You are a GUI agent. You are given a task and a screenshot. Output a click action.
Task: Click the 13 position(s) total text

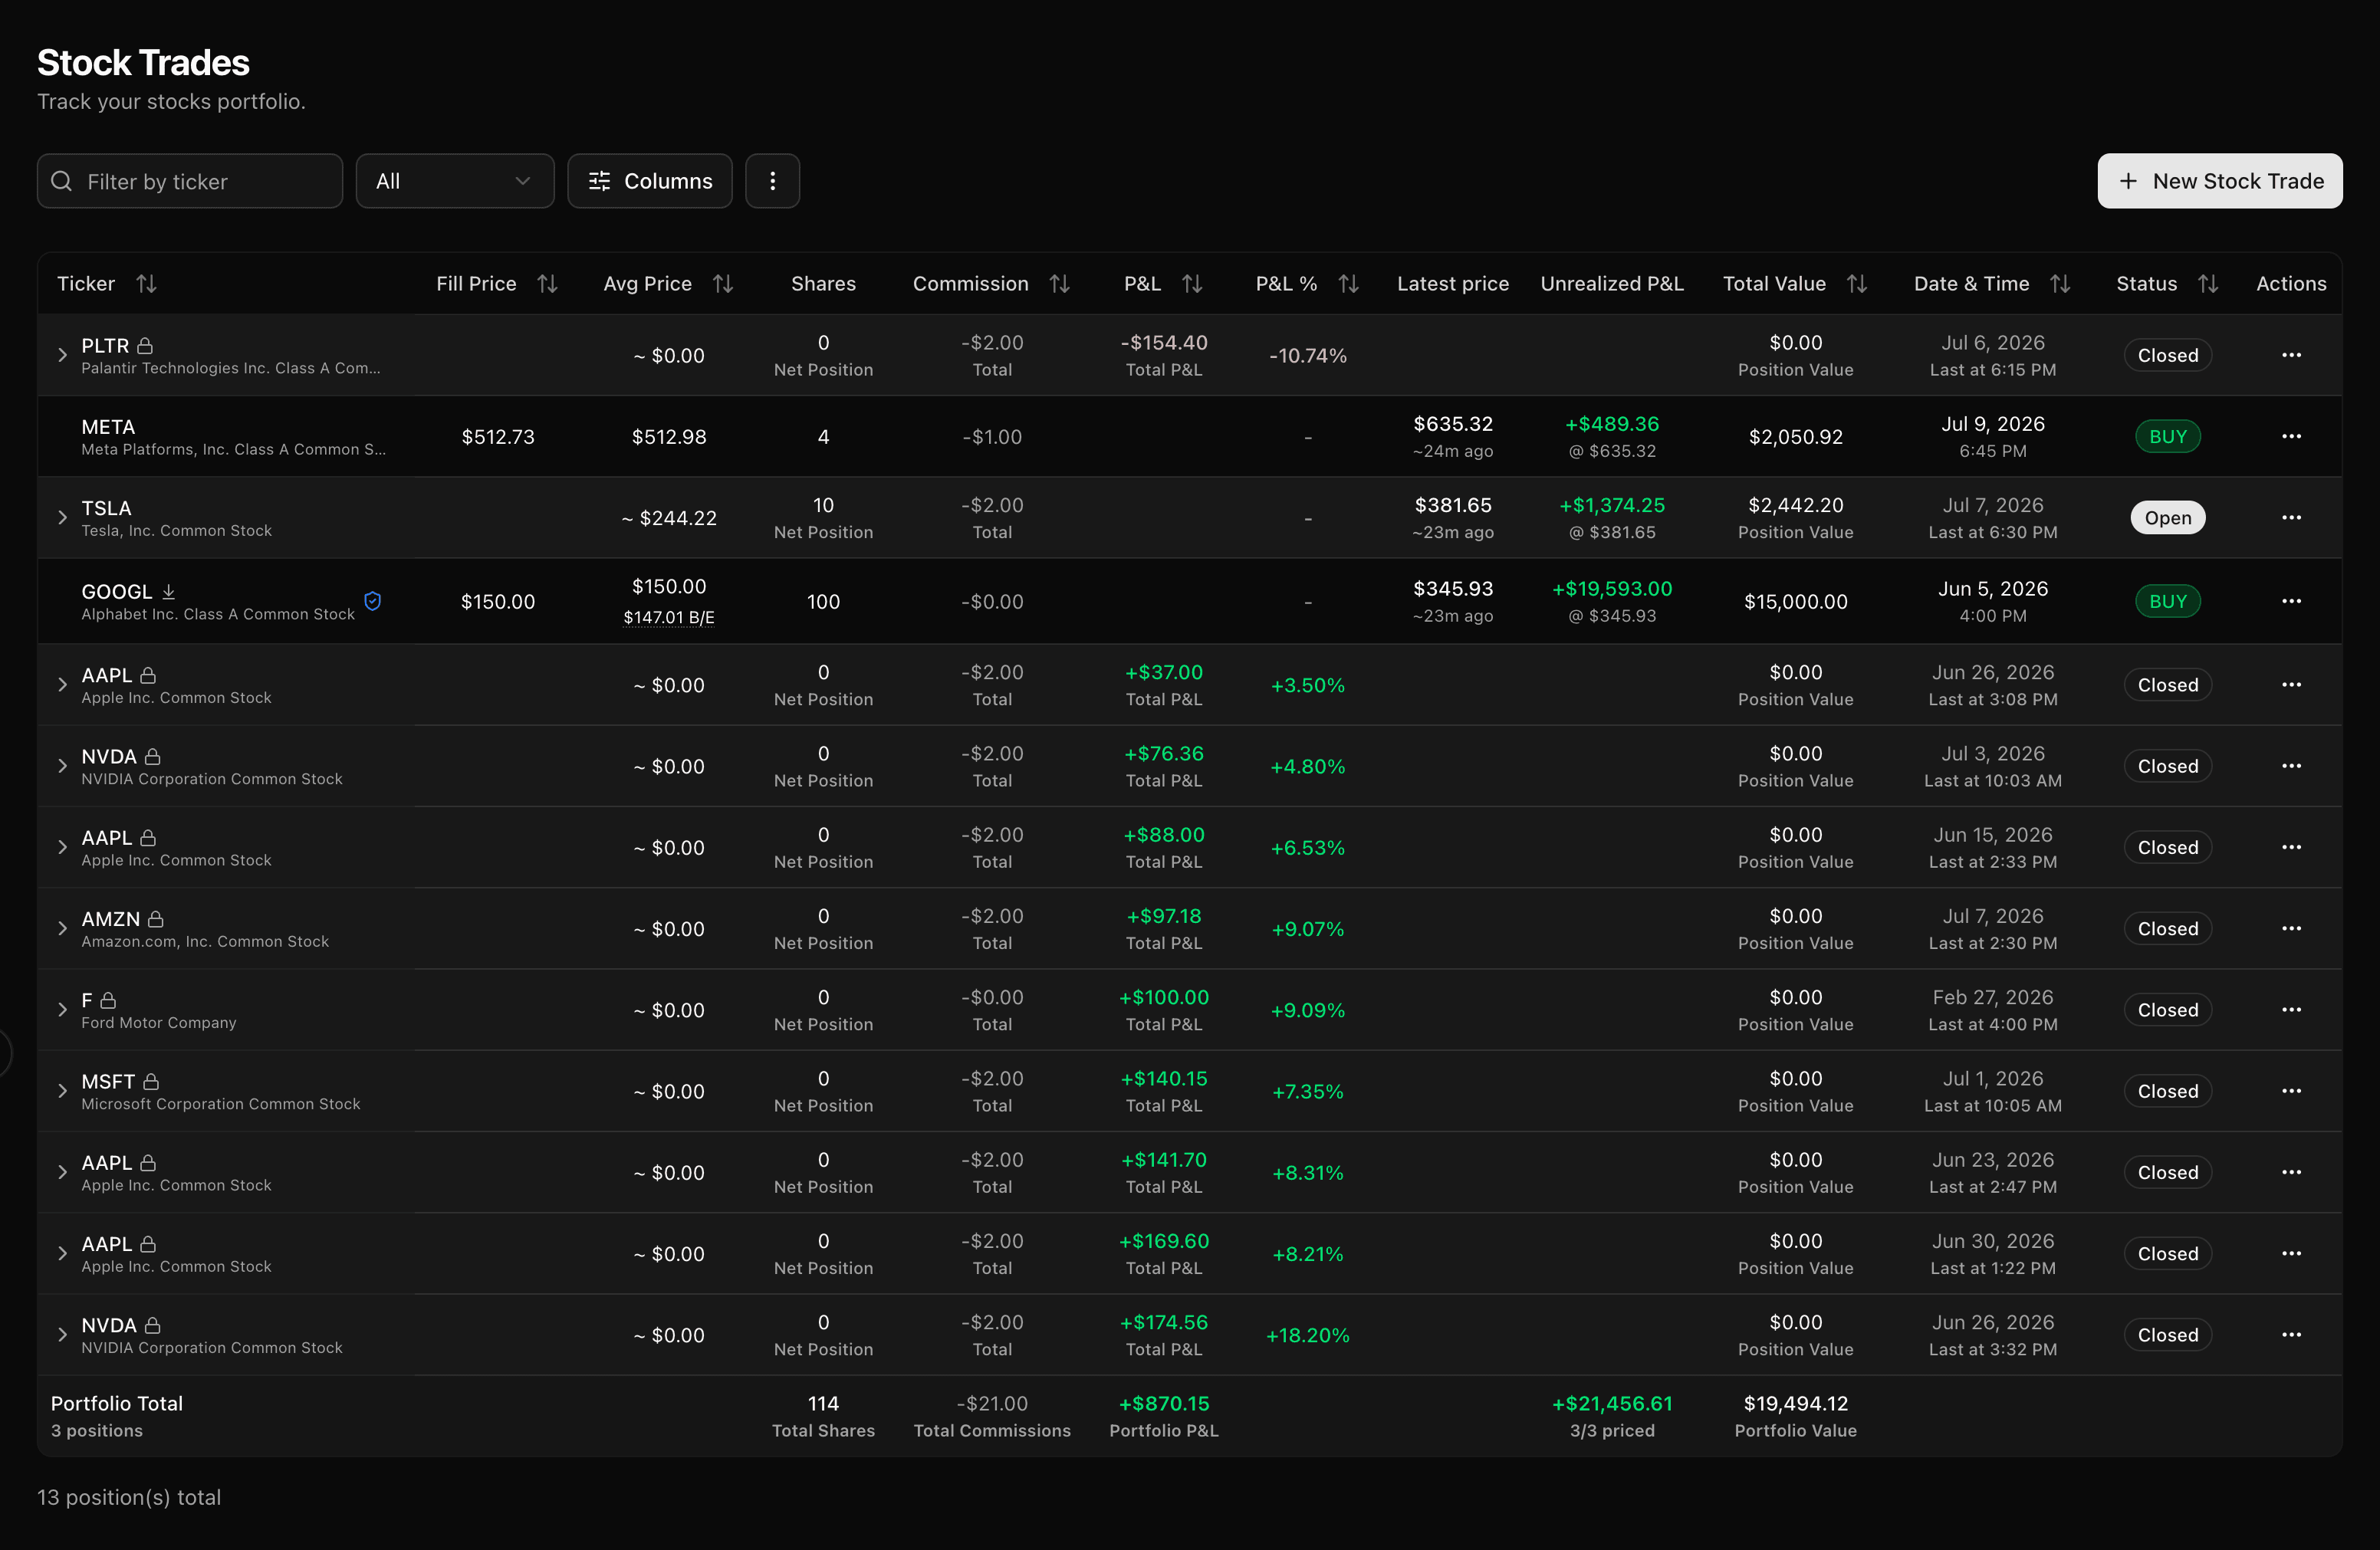pos(129,1497)
